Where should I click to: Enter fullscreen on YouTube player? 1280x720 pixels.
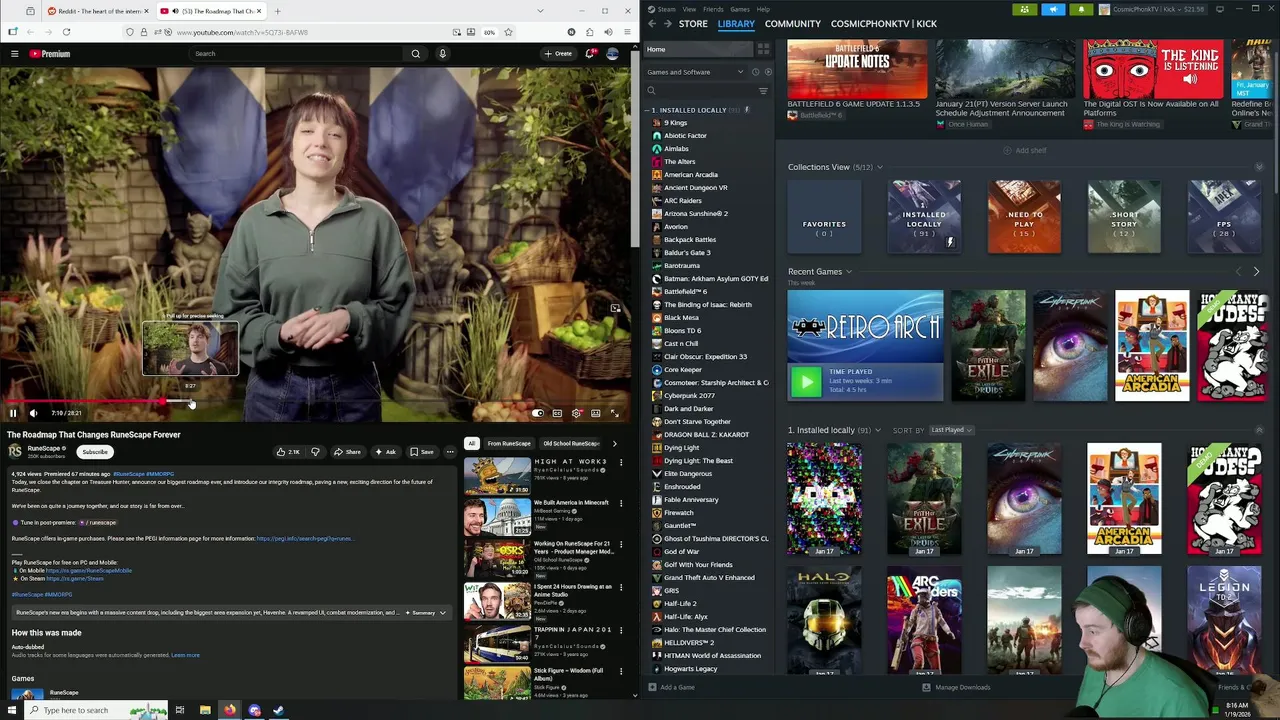coord(614,413)
